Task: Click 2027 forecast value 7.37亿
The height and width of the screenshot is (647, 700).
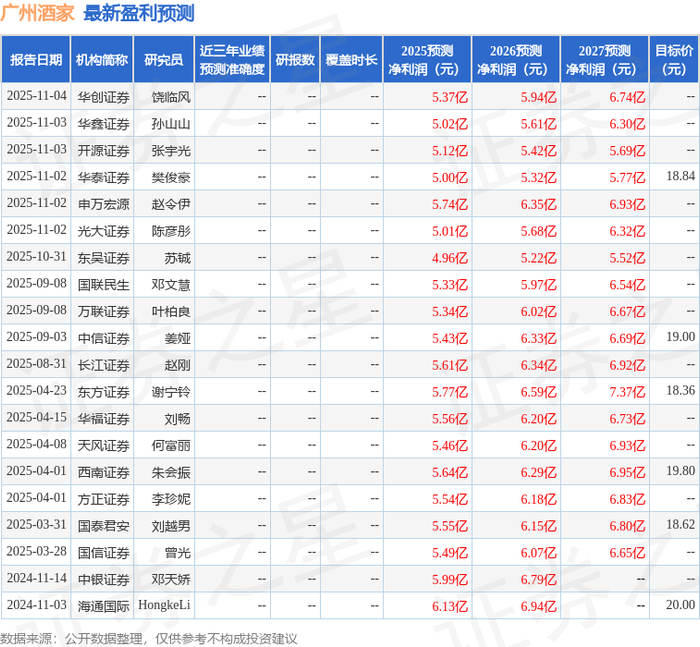Action: 627,392
